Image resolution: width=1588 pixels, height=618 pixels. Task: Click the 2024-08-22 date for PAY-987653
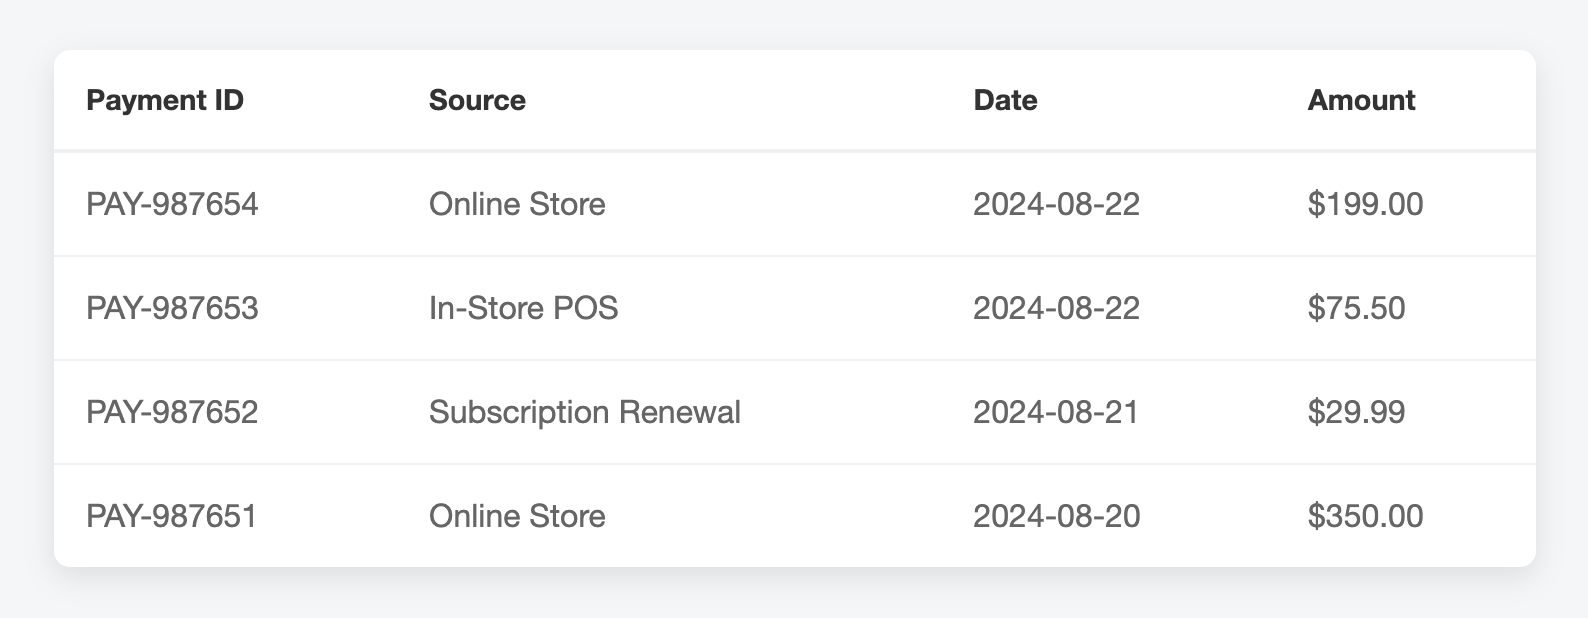click(x=1056, y=308)
